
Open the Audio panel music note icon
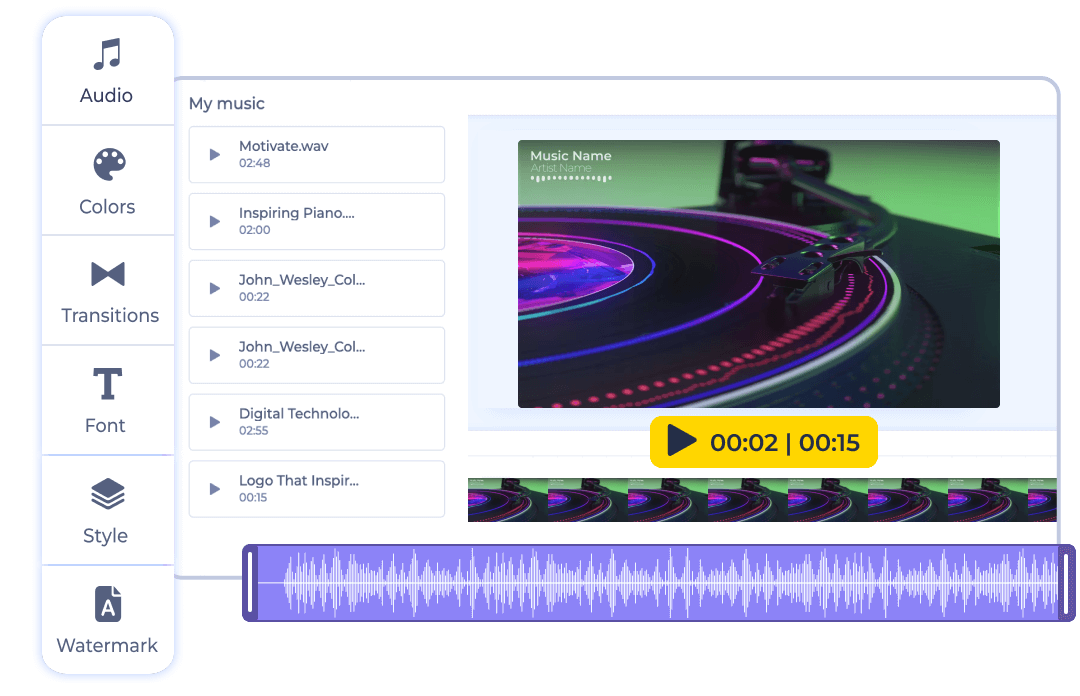click(107, 54)
